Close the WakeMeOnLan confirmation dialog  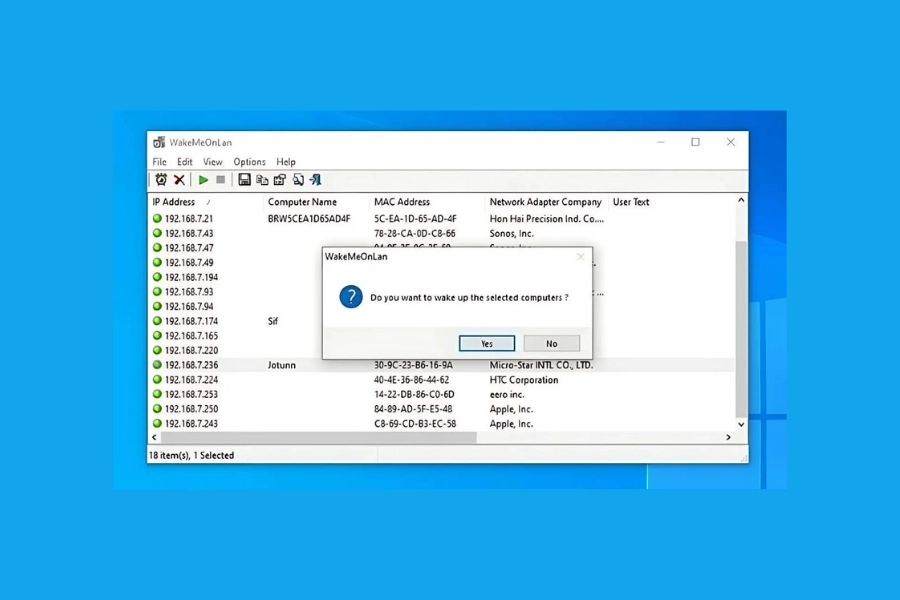pyautogui.click(x=580, y=257)
